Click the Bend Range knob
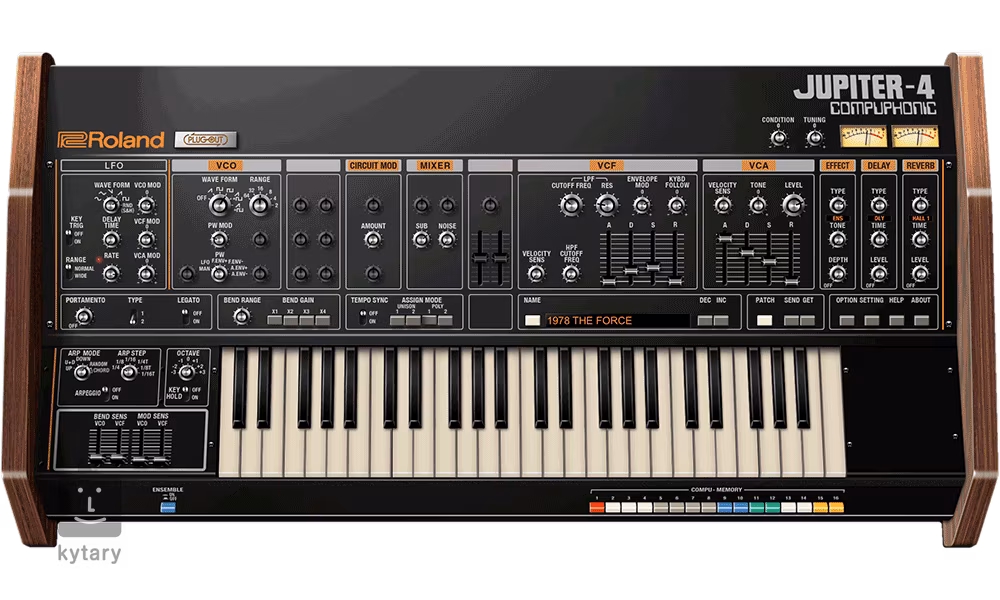Viewport: 1000px width, 600px height. pyautogui.click(x=240, y=316)
